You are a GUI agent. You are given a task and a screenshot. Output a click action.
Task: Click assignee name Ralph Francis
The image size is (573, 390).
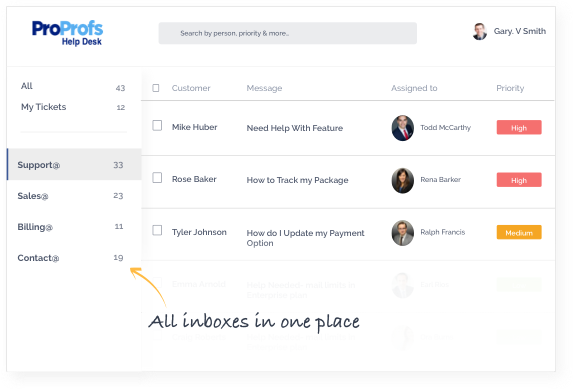[x=443, y=232]
